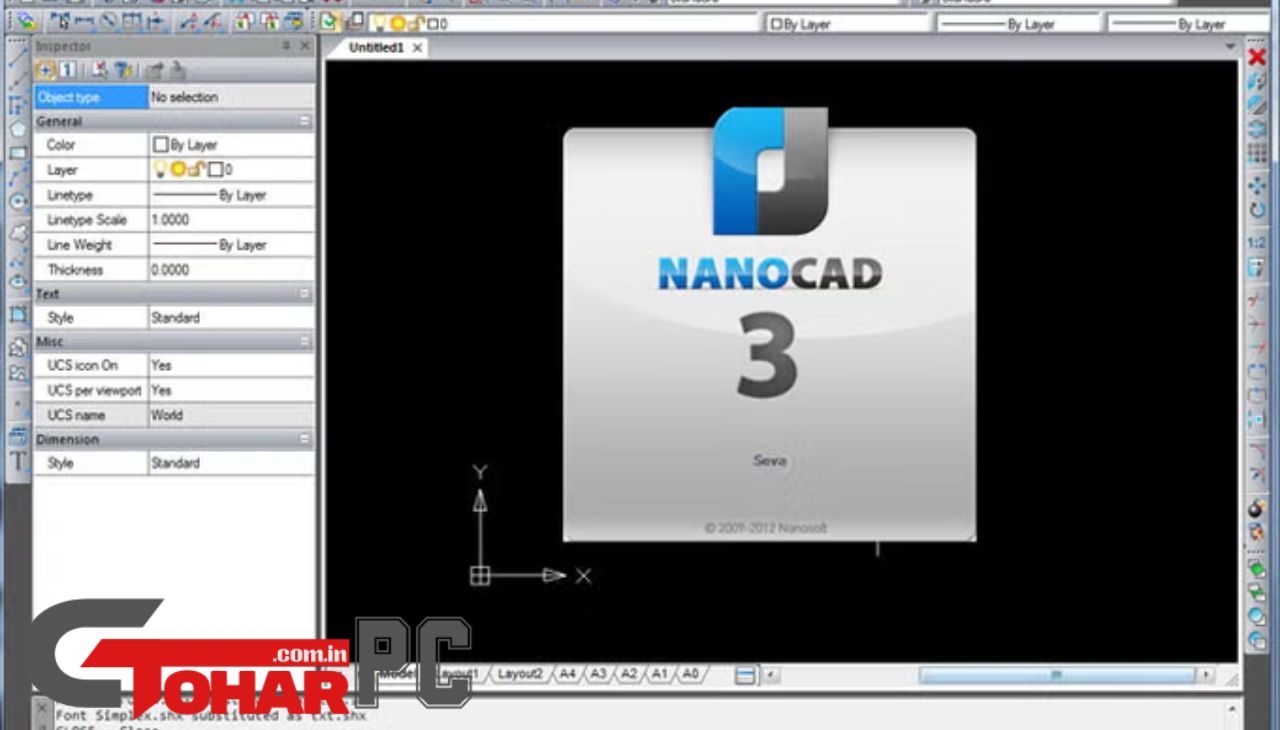
Task: Select the Revision Cloud tool
Action: (17, 233)
